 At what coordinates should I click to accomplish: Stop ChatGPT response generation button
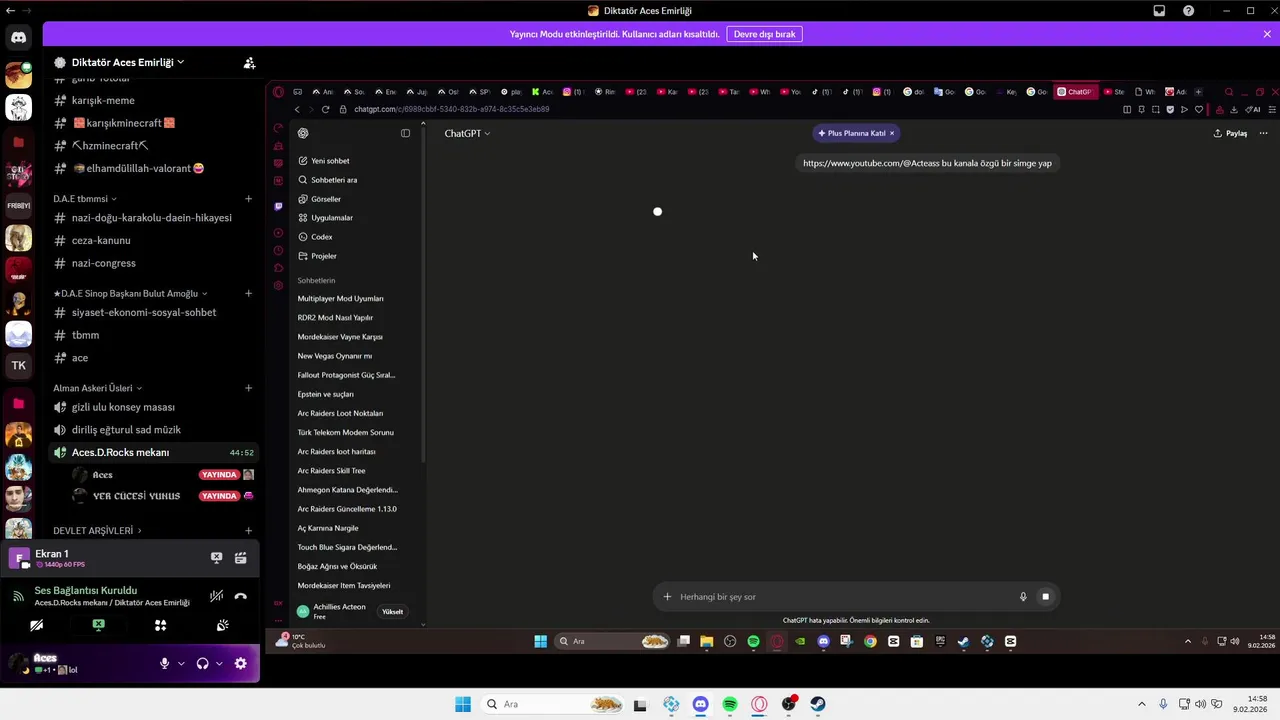click(x=1045, y=597)
